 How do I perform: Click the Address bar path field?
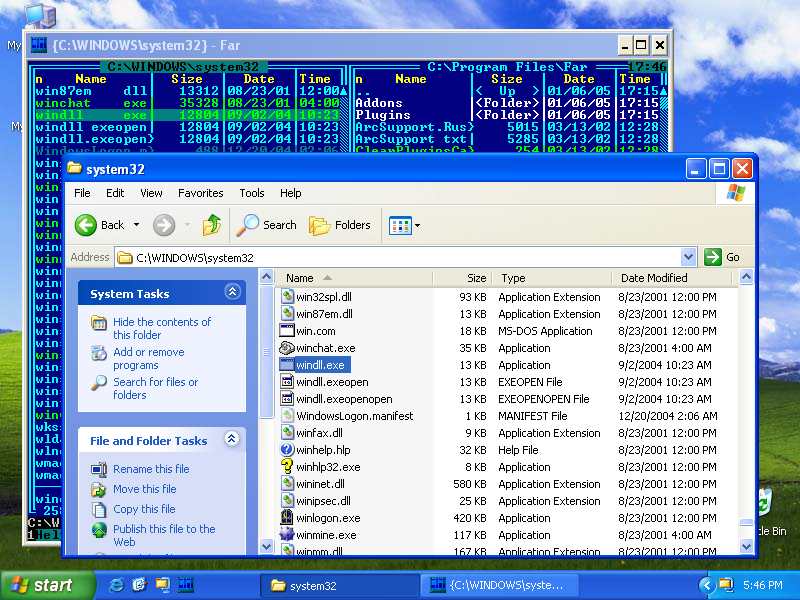[x=398, y=257]
